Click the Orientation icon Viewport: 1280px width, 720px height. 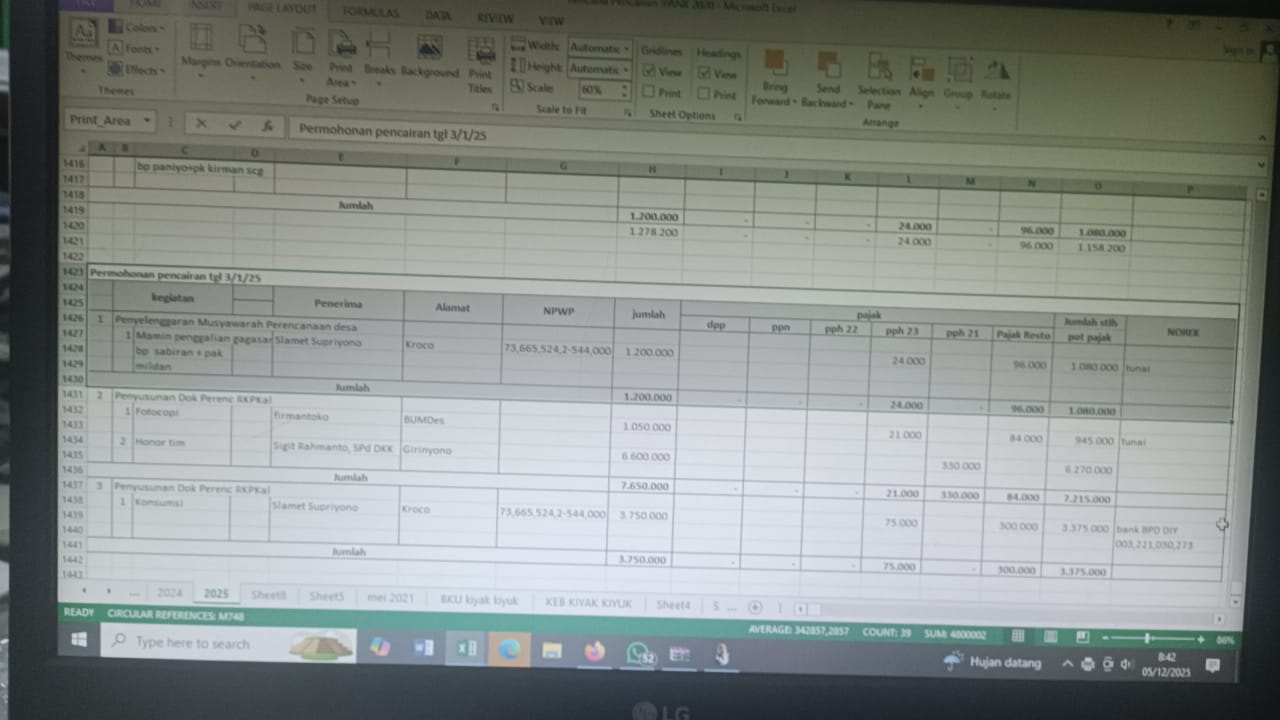(x=253, y=46)
